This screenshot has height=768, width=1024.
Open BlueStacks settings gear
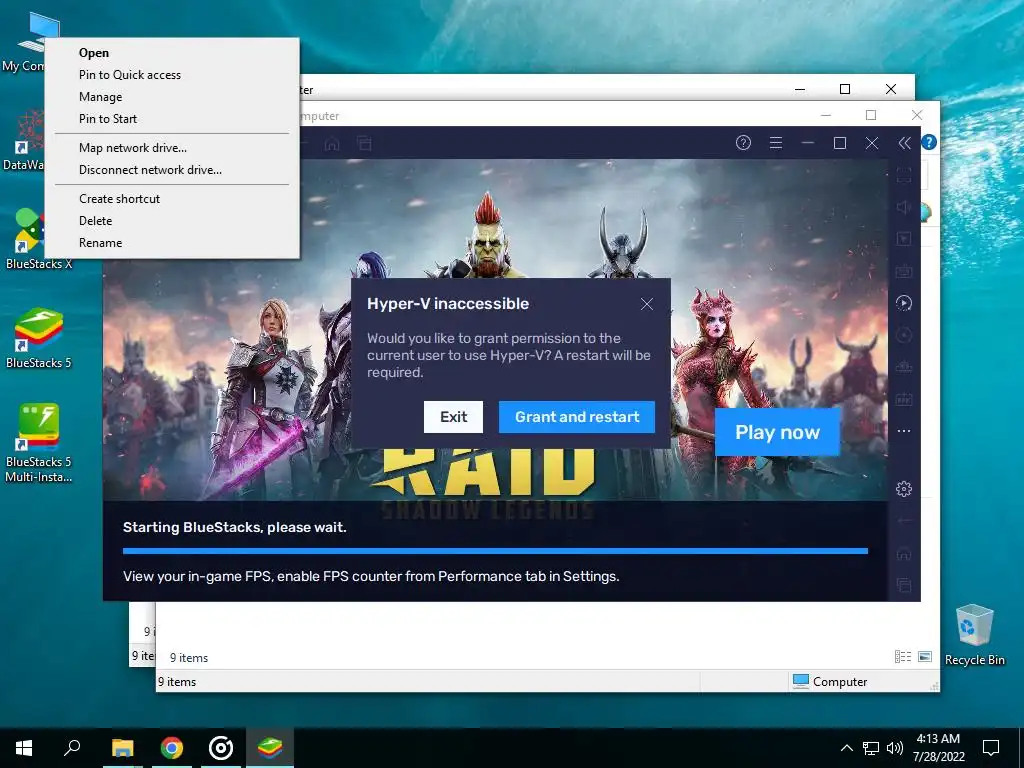point(904,488)
